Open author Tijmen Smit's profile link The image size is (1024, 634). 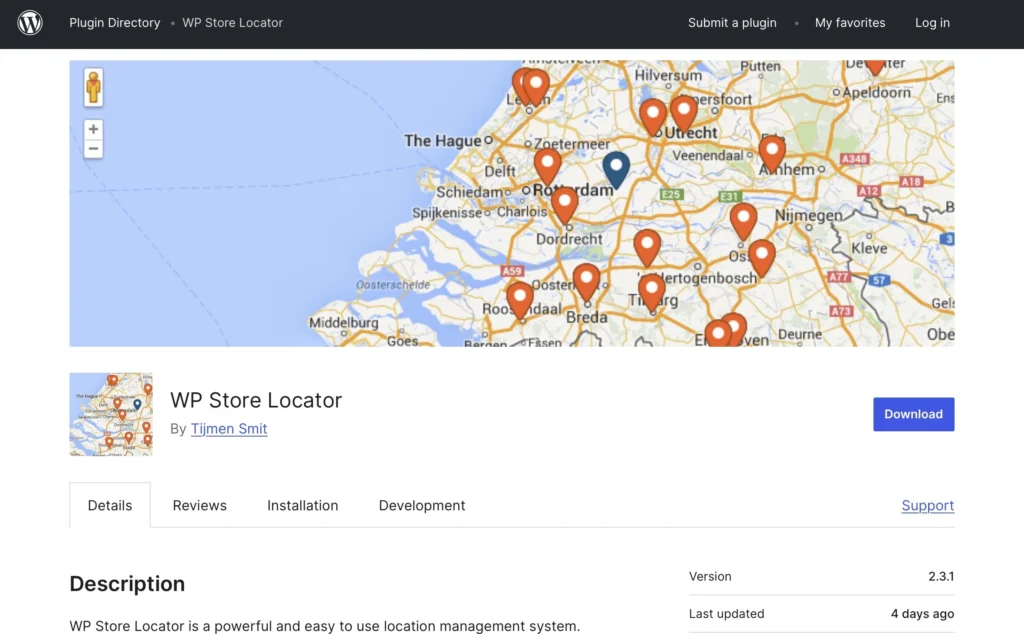tap(229, 429)
